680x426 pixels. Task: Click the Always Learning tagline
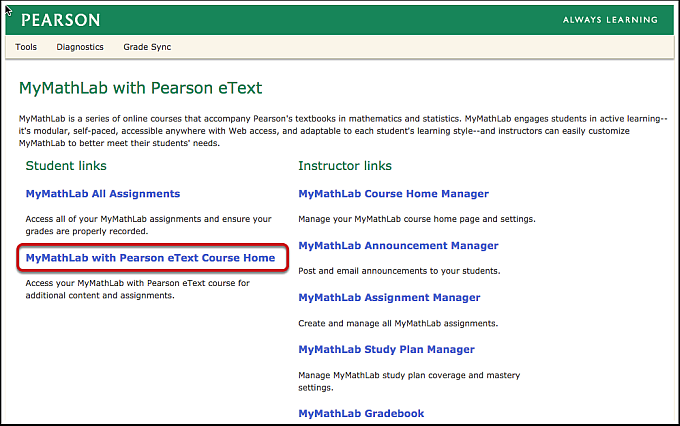coord(610,20)
